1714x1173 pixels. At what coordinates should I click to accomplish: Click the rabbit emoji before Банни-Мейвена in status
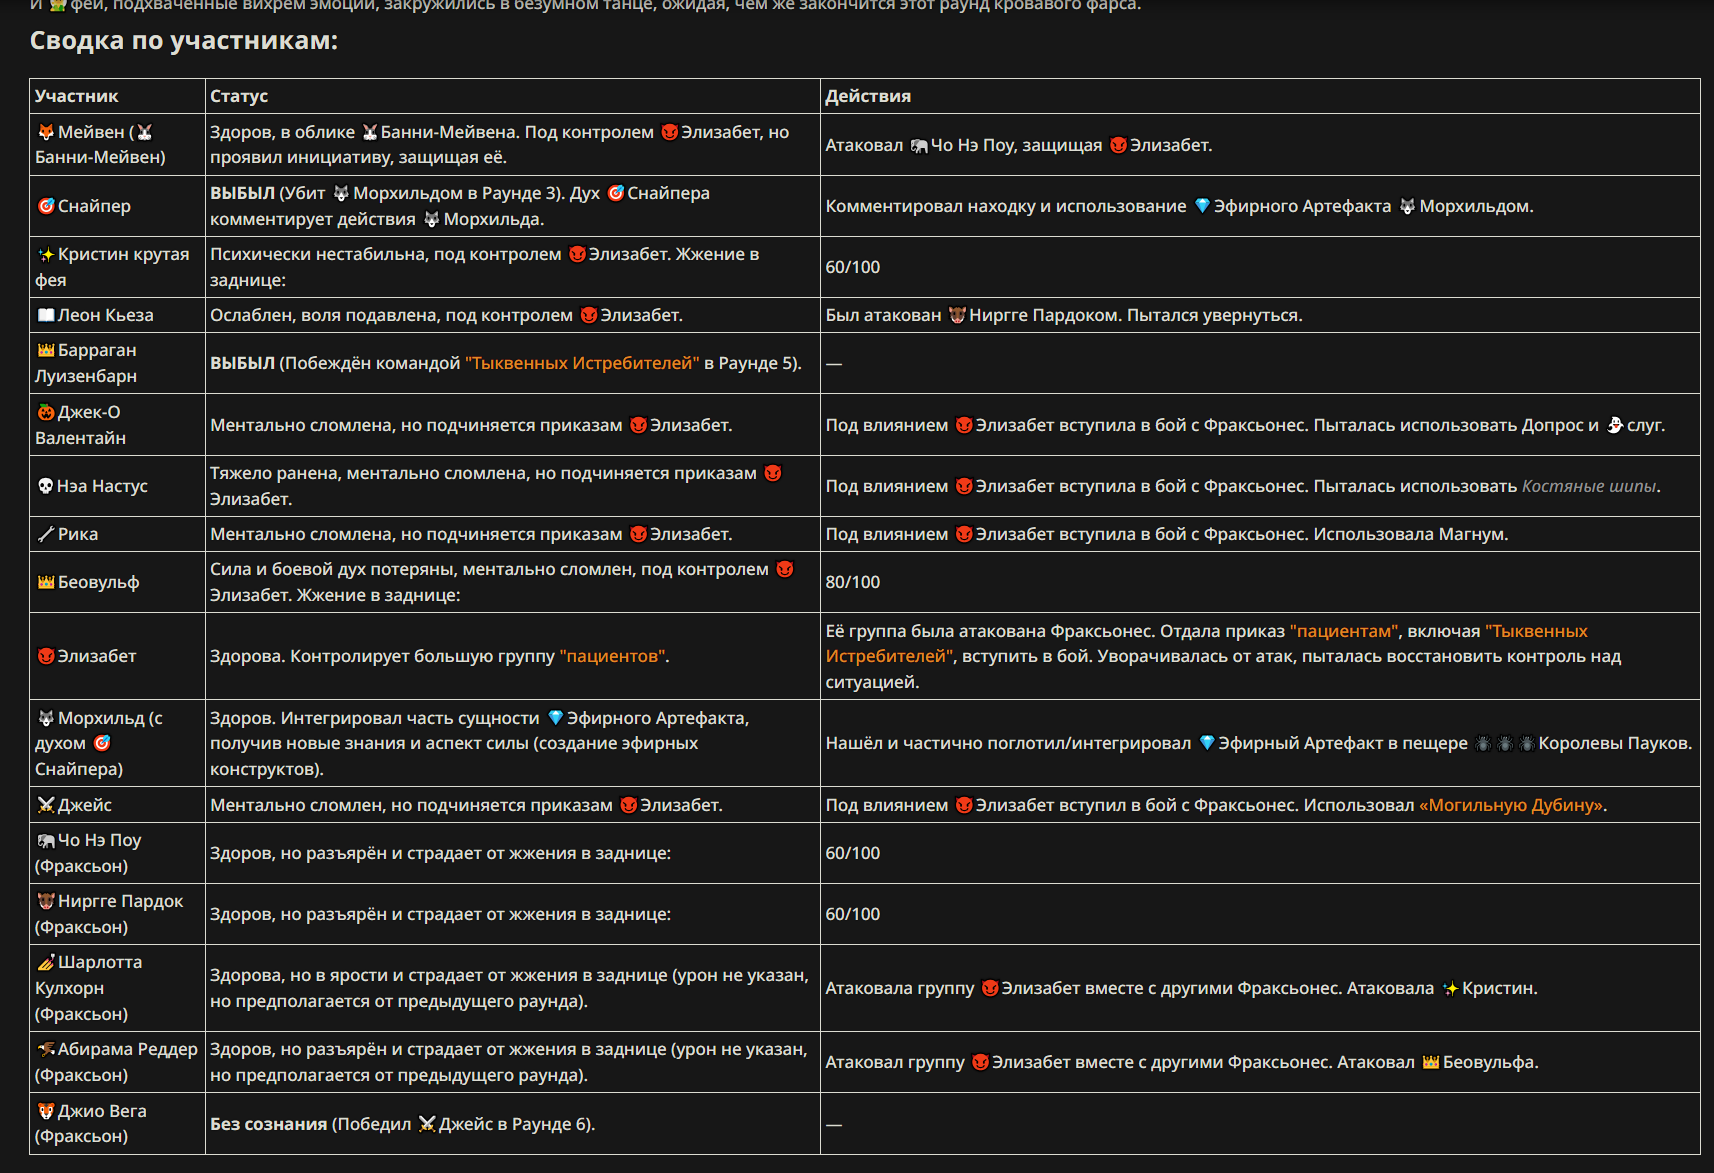[370, 132]
